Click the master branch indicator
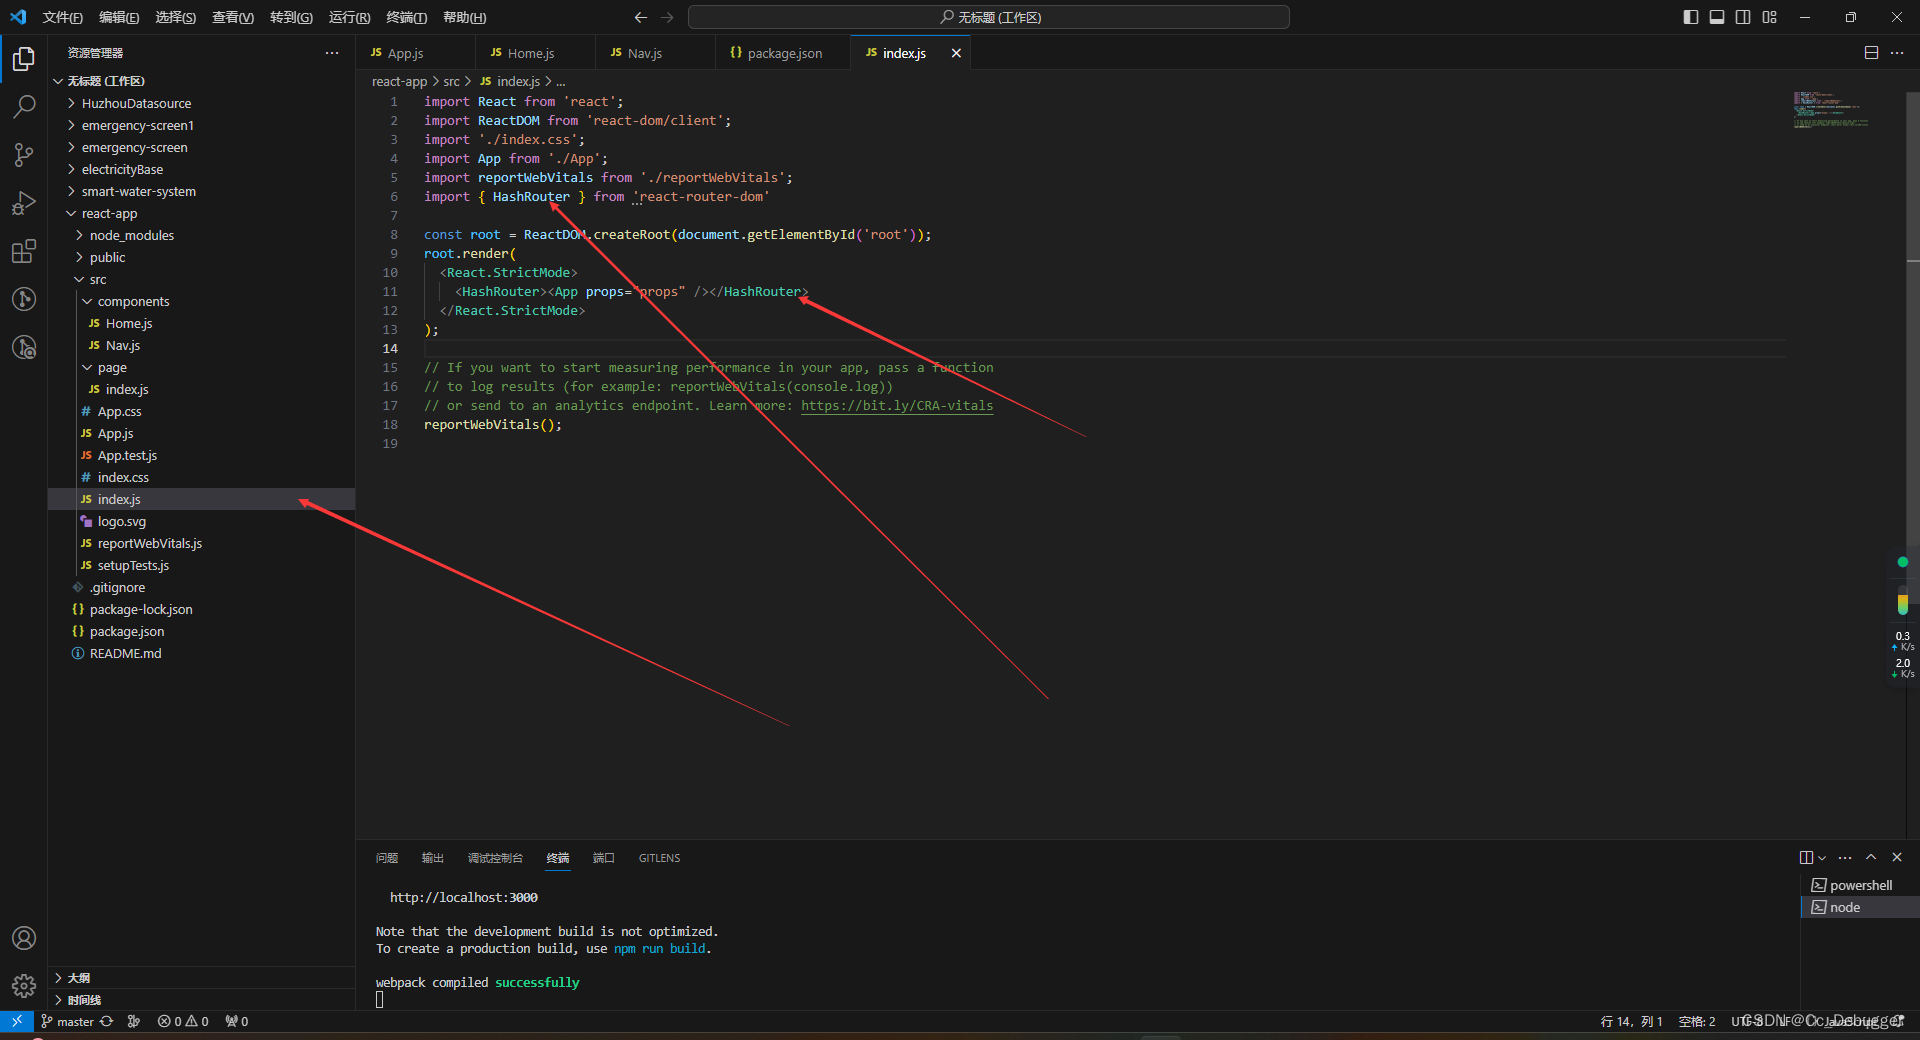 [x=68, y=1021]
